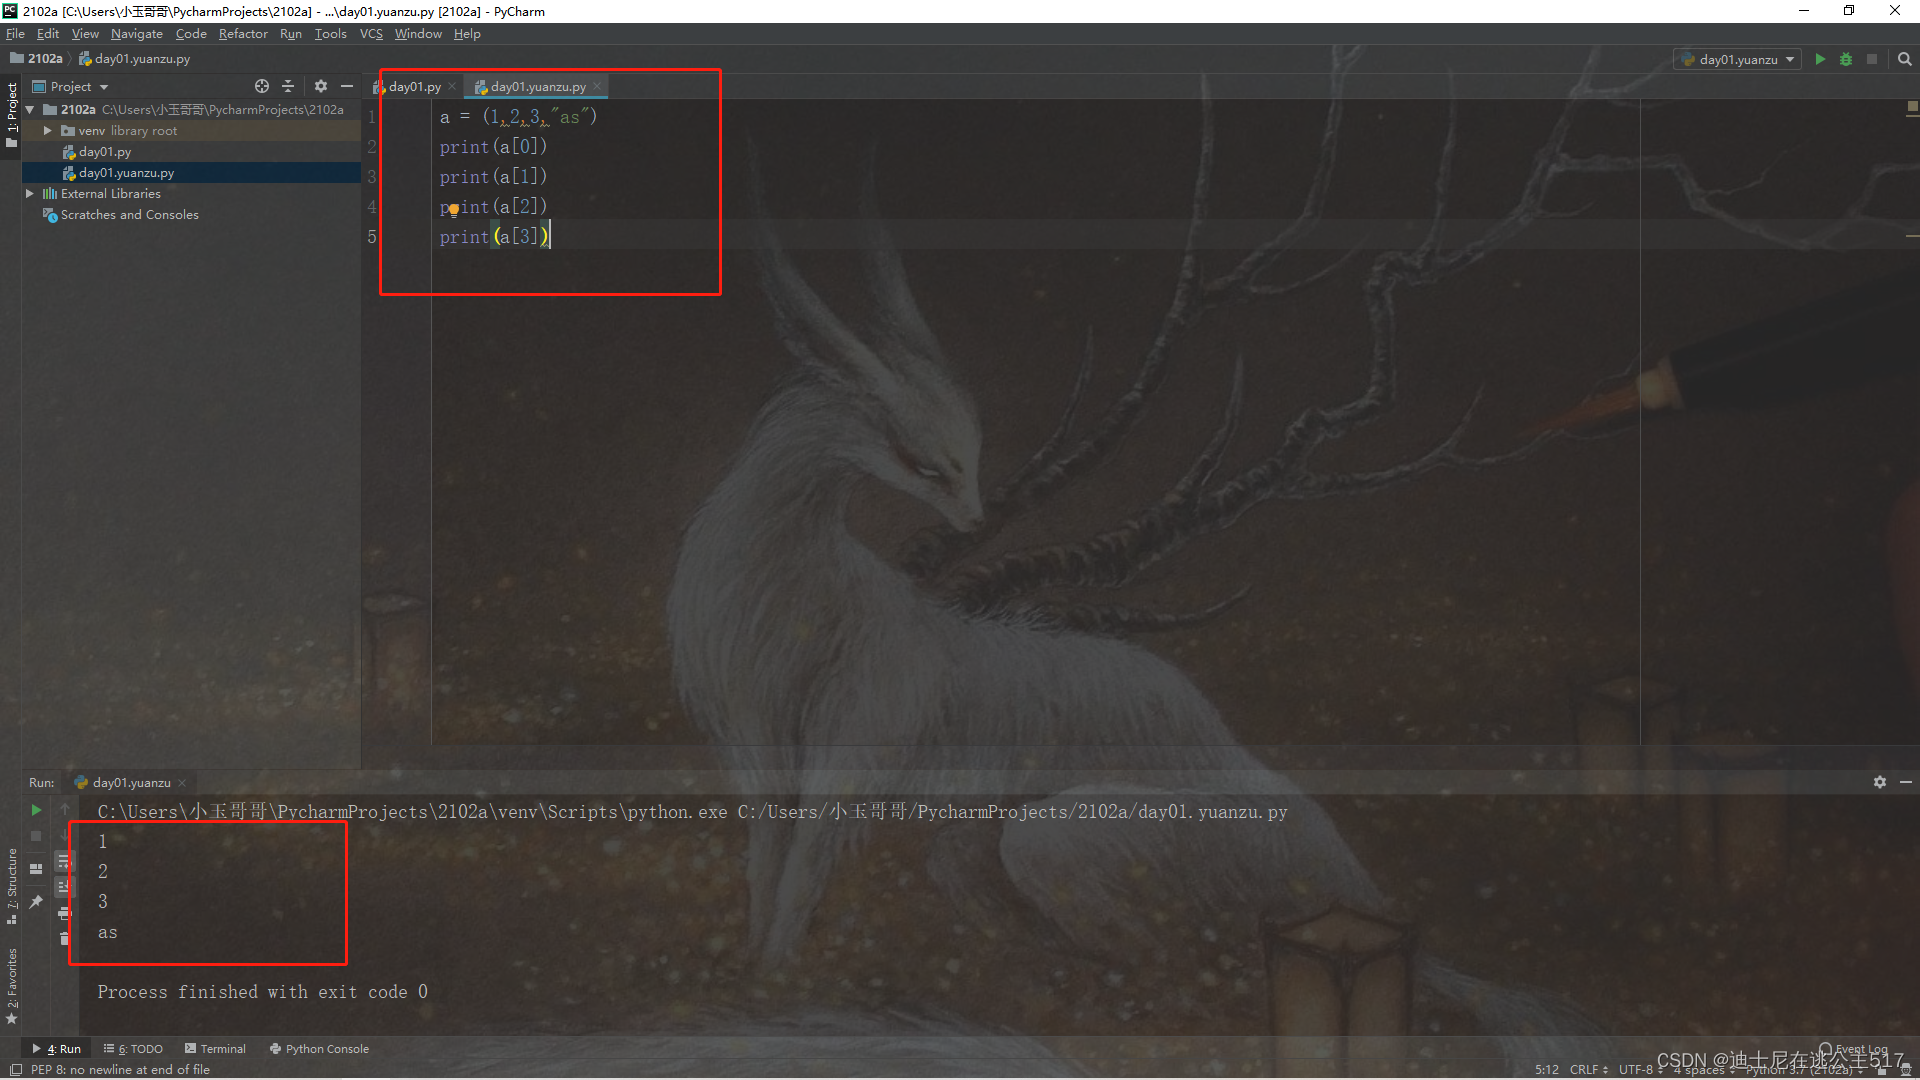Open the Window menu

(418, 34)
